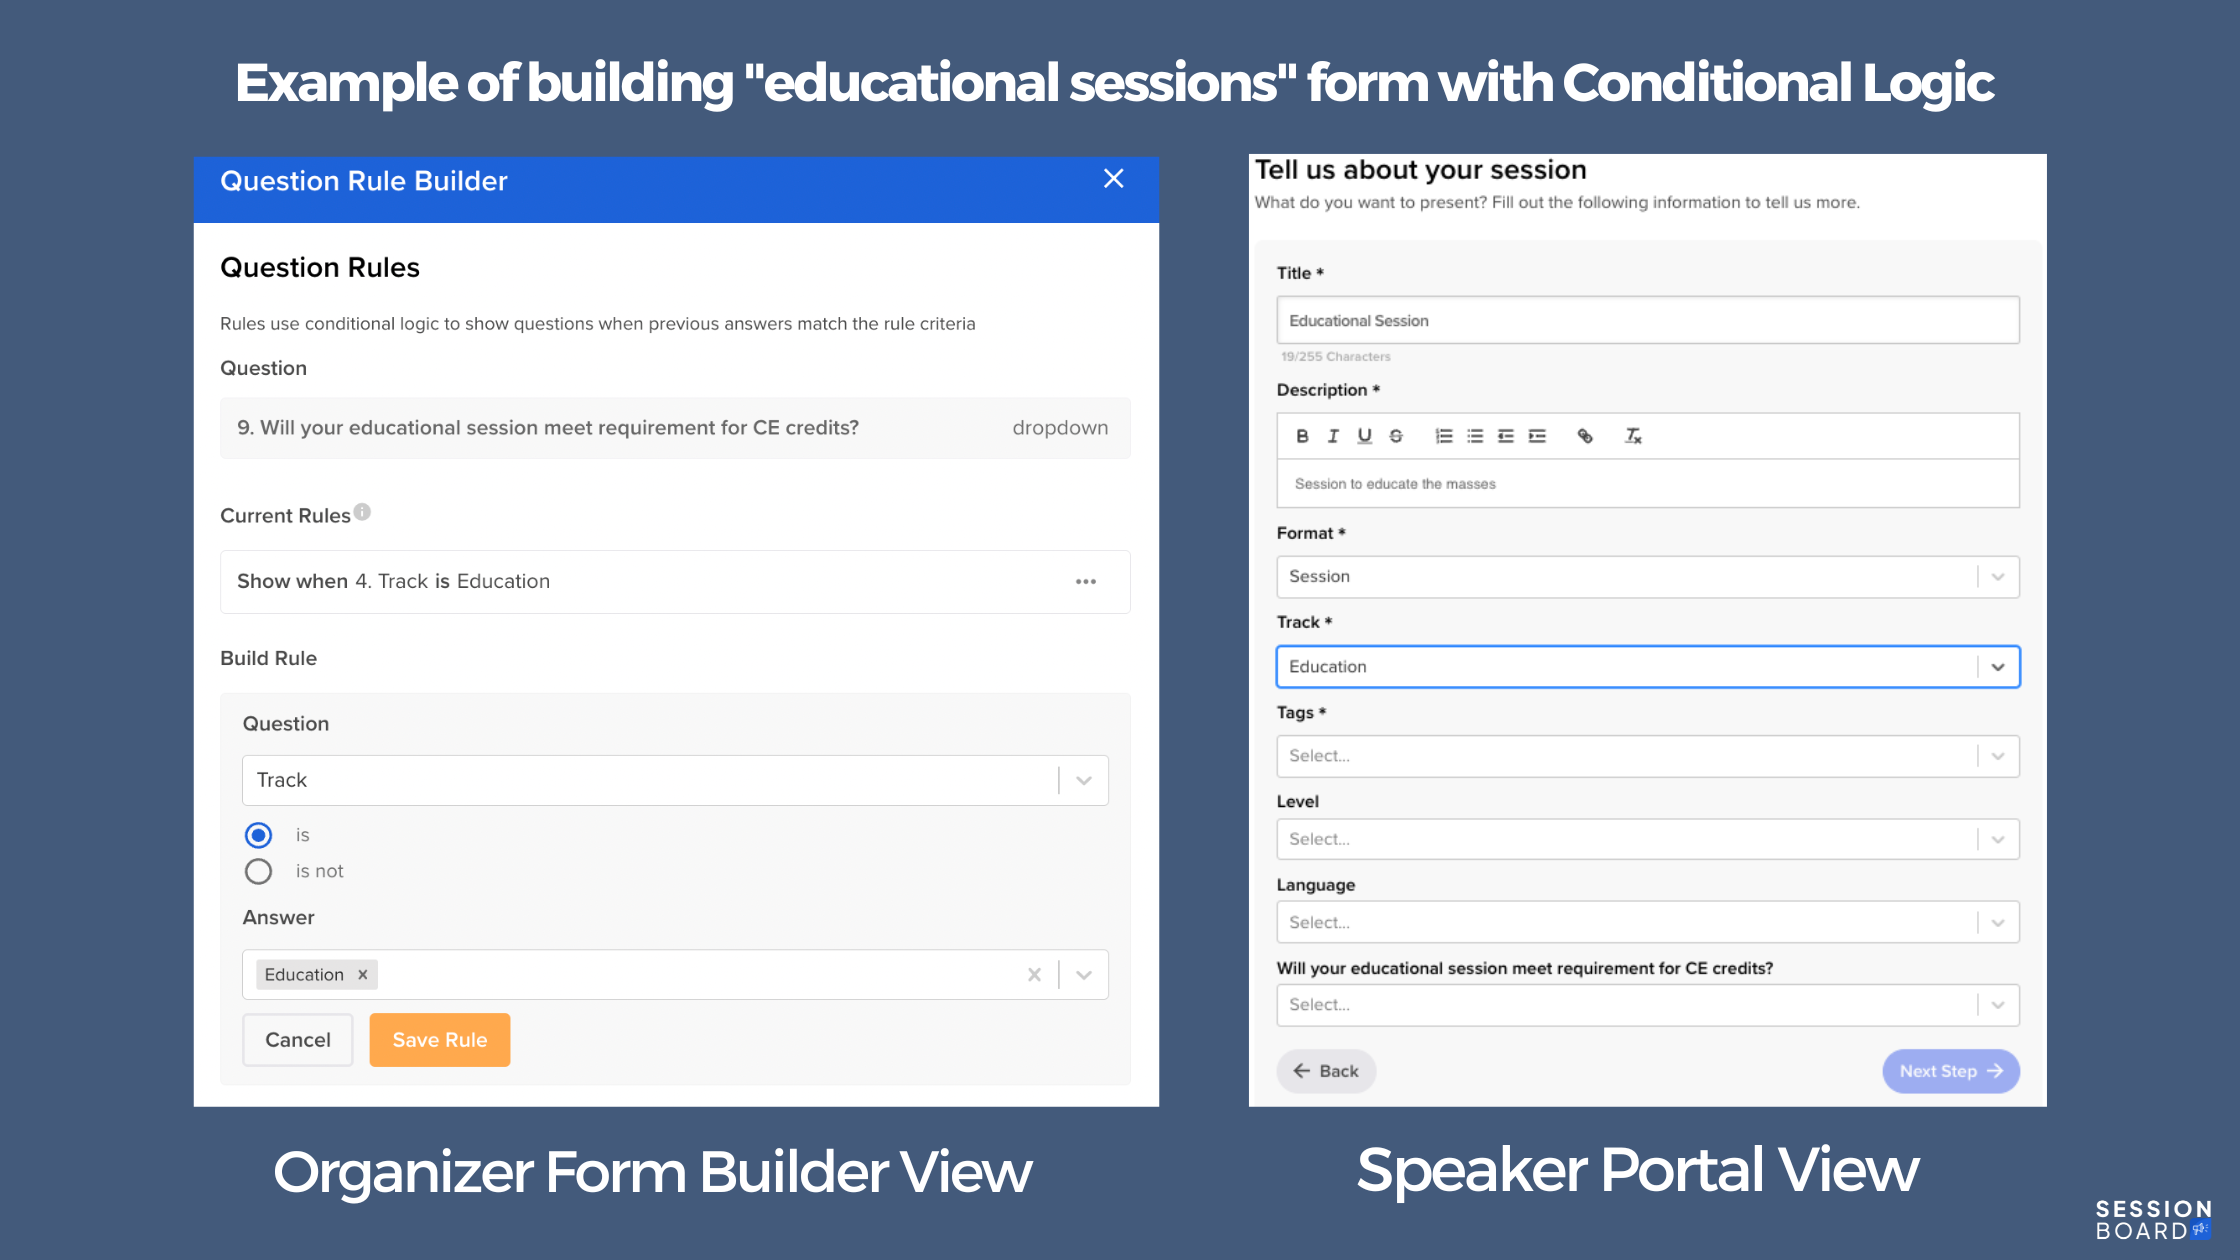The image size is (2240, 1260).
Task: Insert a bulleted list in the description
Action: coord(1475,435)
